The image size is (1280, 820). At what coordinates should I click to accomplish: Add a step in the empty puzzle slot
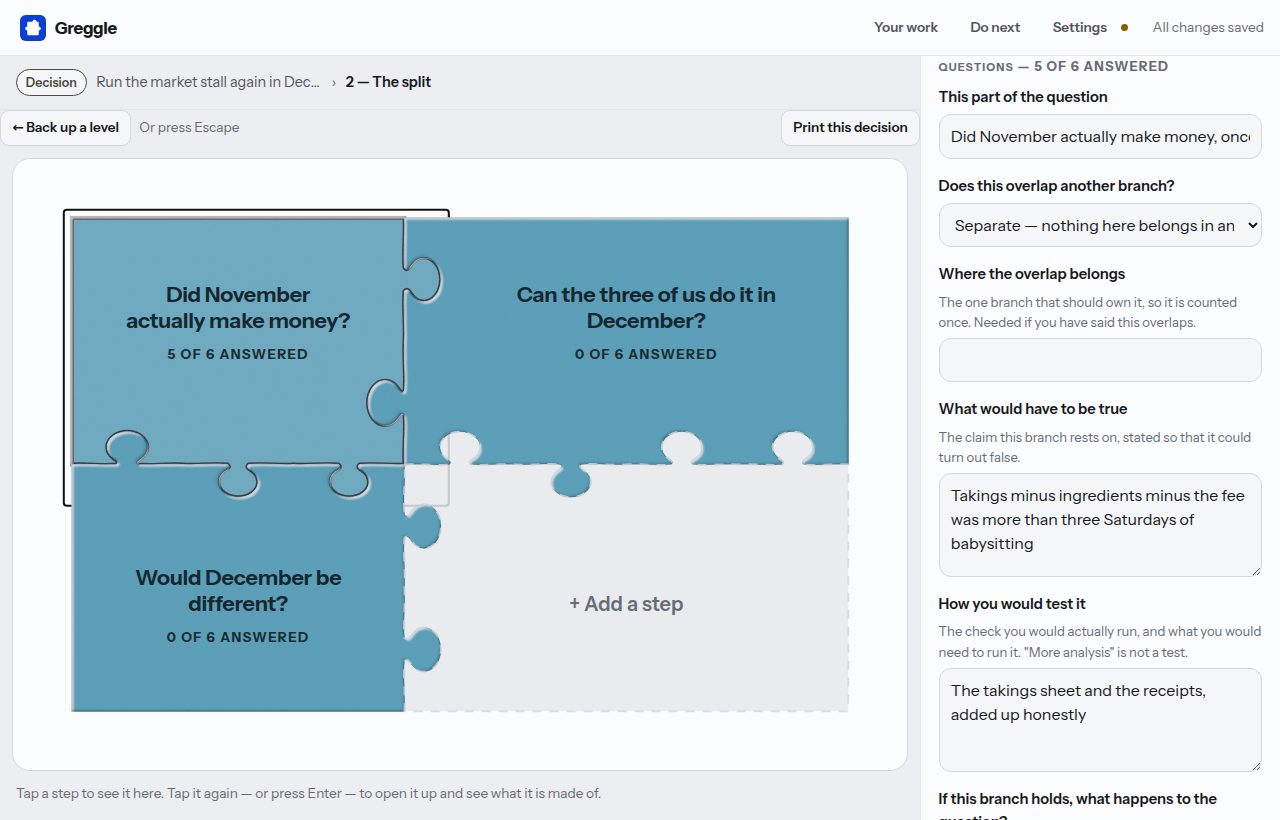[x=626, y=604]
